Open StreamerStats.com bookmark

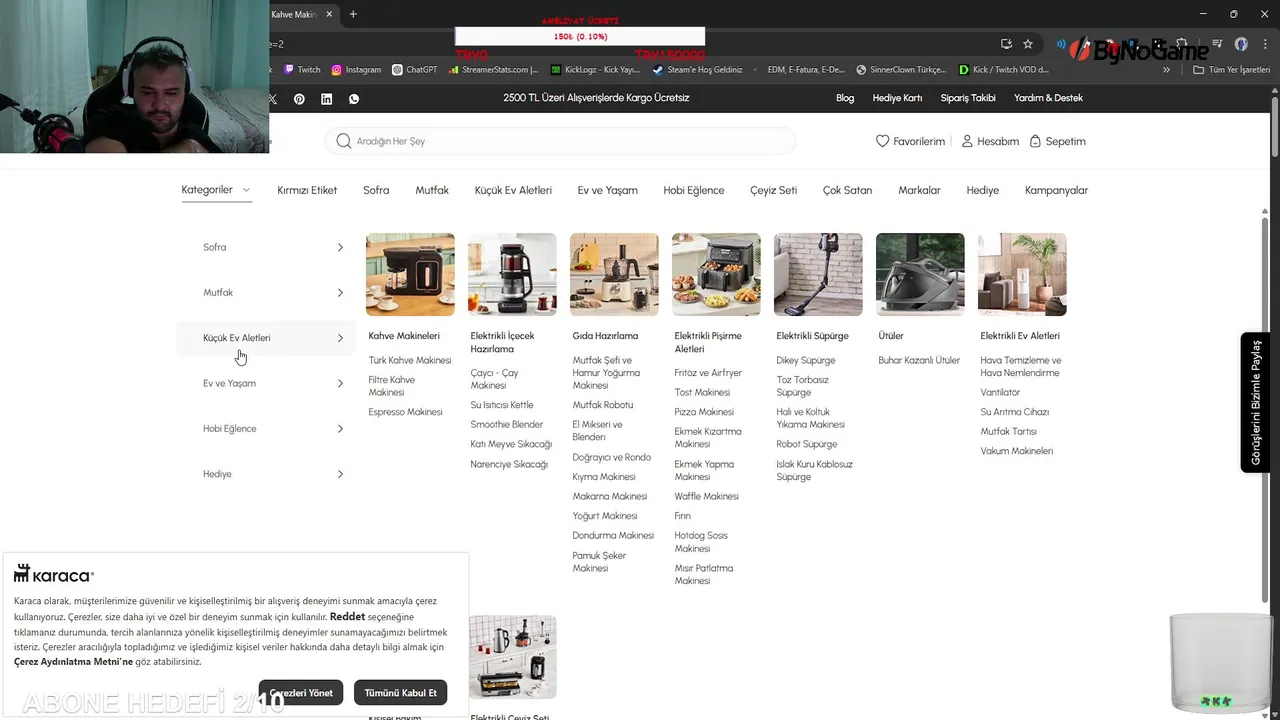[x=494, y=70]
